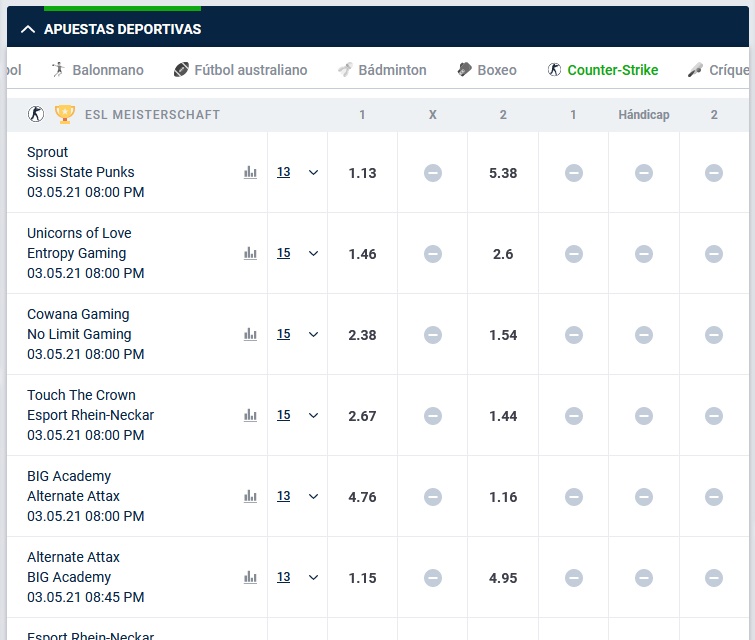755x640 pixels.
Task: Expand the Cowana Gaming row chevron
Action: pos(313,334)
